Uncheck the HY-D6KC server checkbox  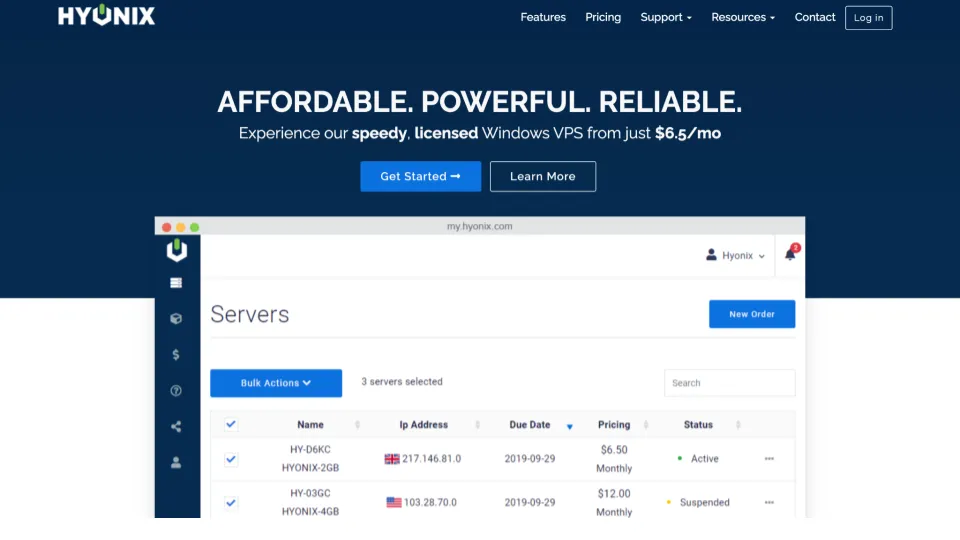click(x=231, y=459)
